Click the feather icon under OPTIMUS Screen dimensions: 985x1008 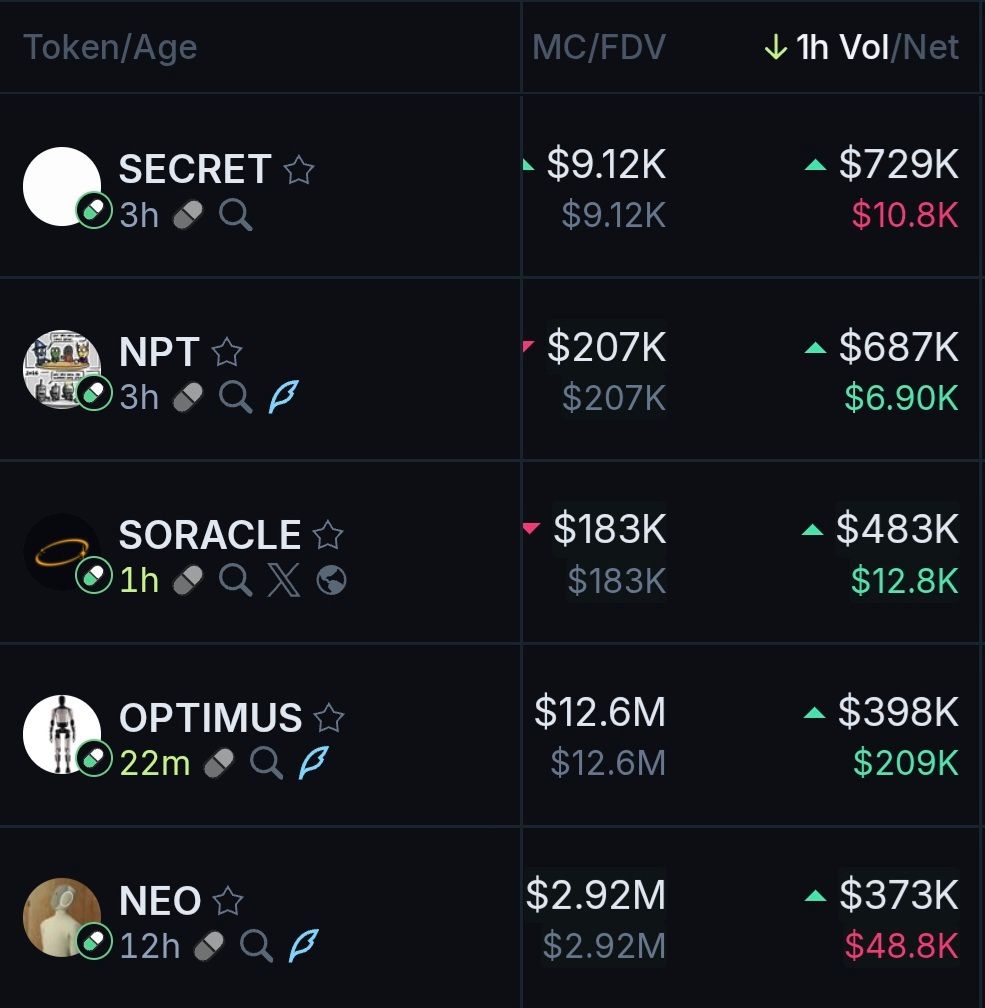(313, 763)
